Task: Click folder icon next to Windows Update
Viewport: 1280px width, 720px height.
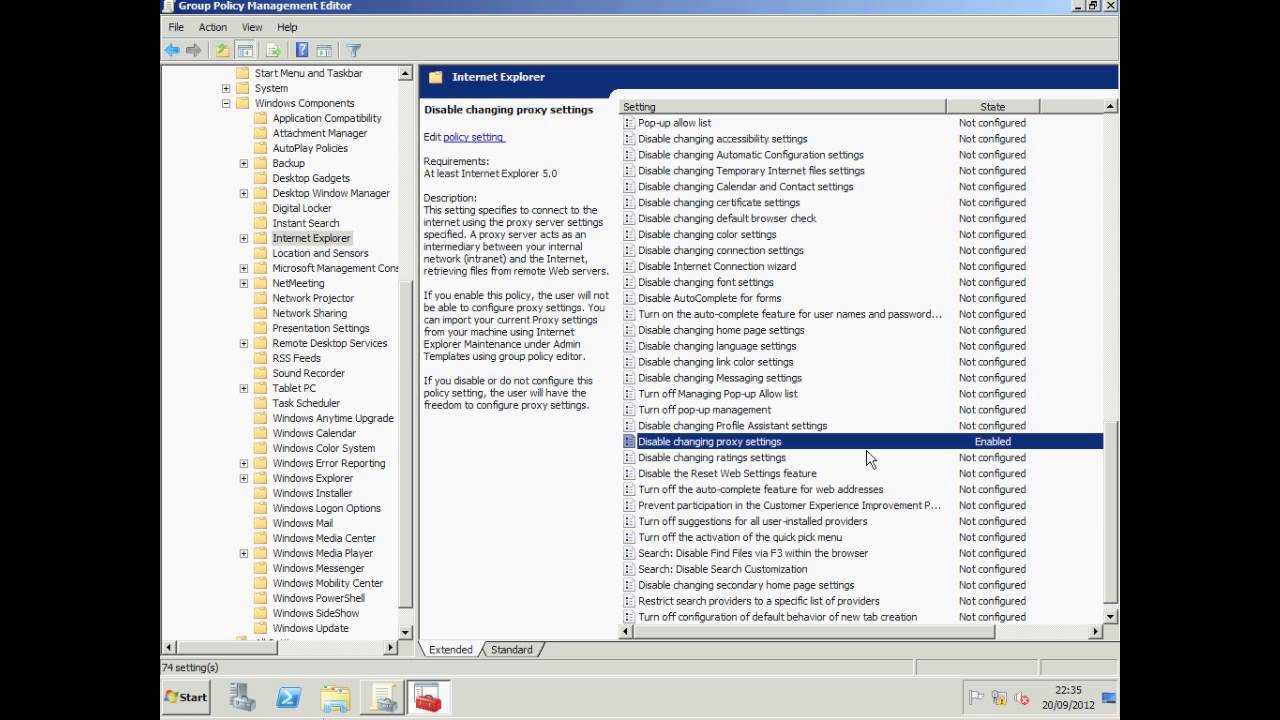Action: (x=261, y=628)
